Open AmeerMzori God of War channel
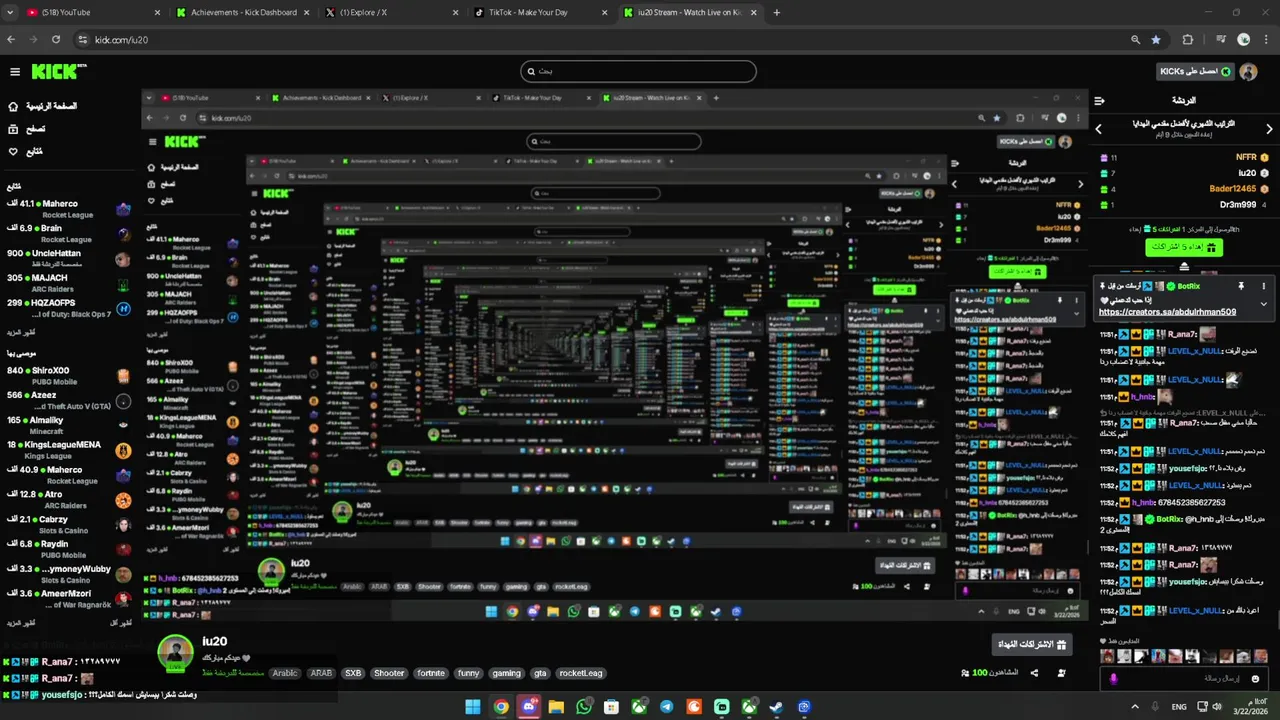The width and height of the screenshot is (1280, 720). click(68, 598)
